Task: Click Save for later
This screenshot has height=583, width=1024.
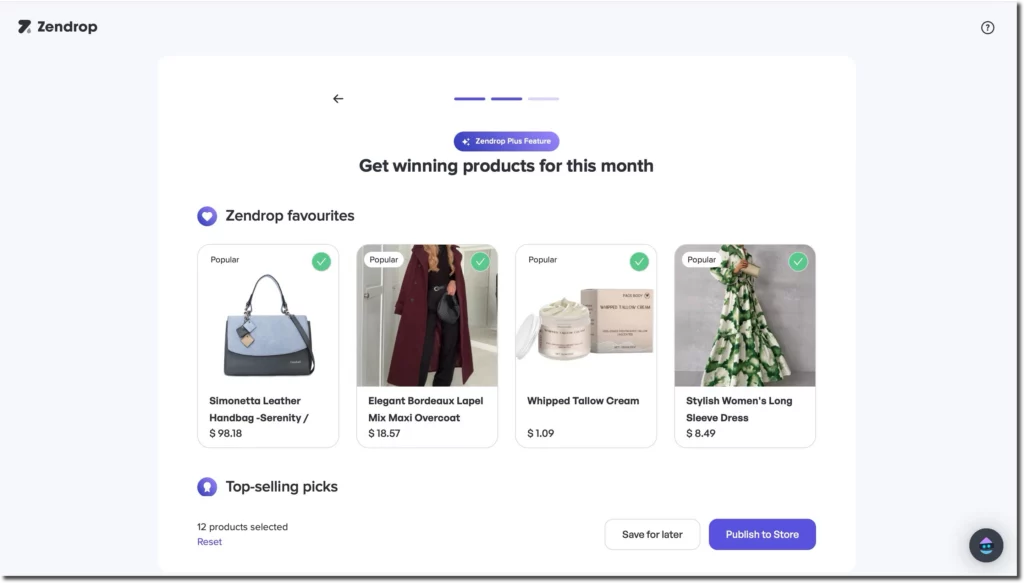Action: (652, 534)
